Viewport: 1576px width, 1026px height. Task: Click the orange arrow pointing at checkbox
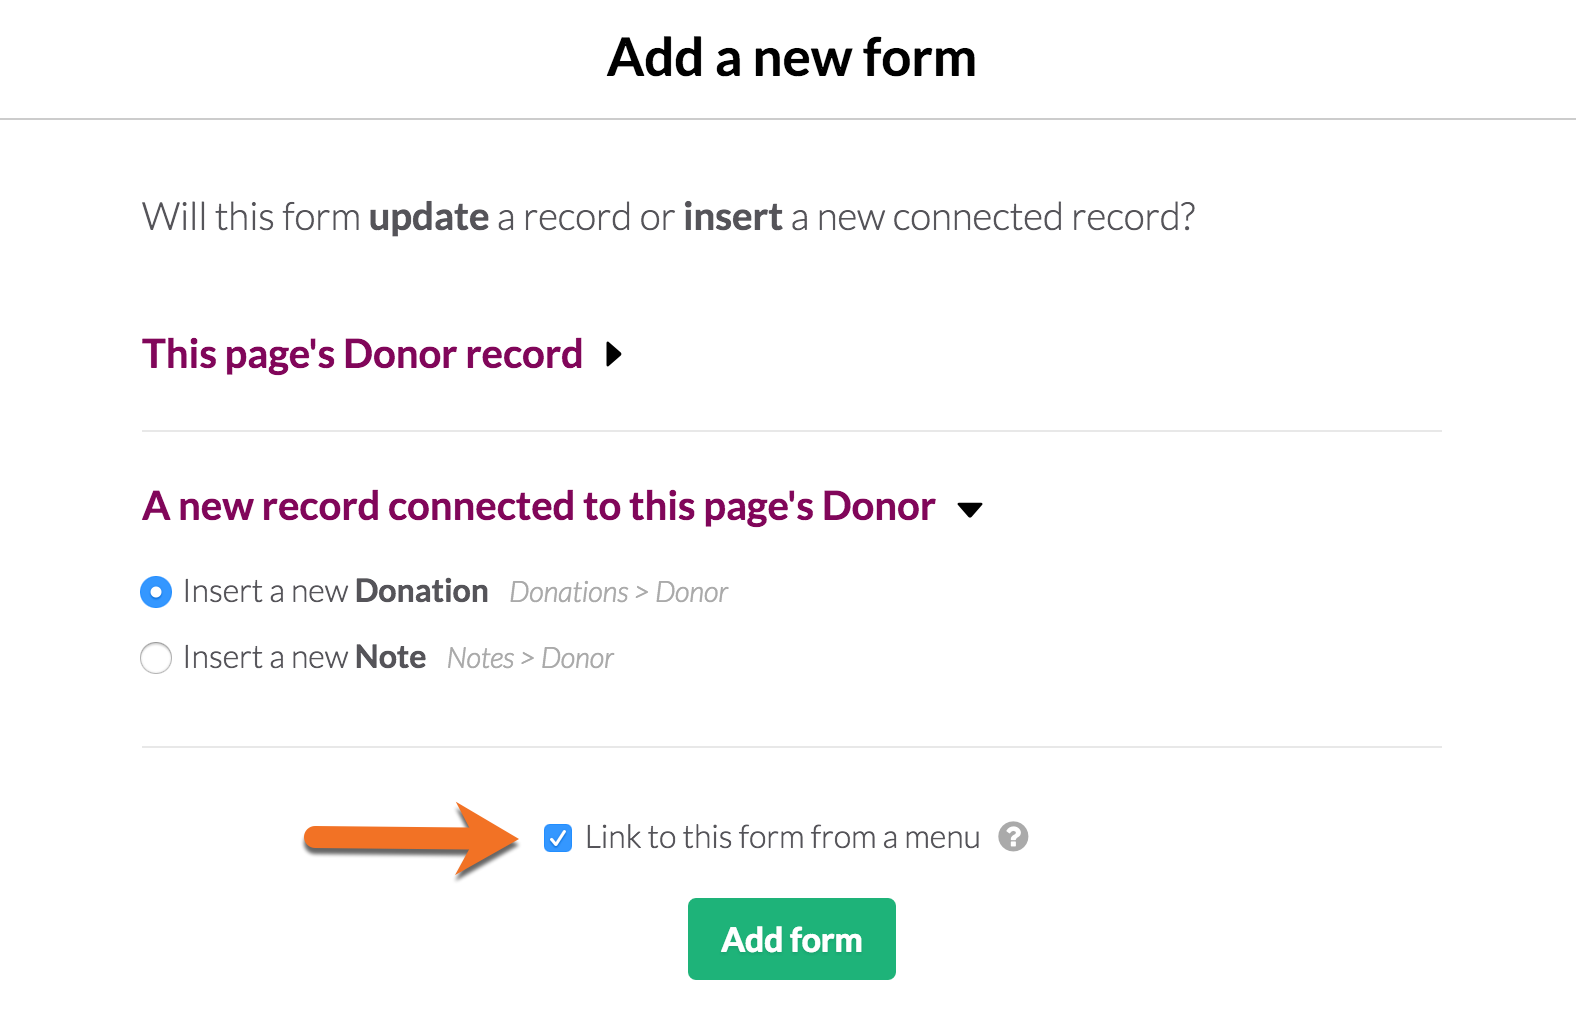click(412, 840)
